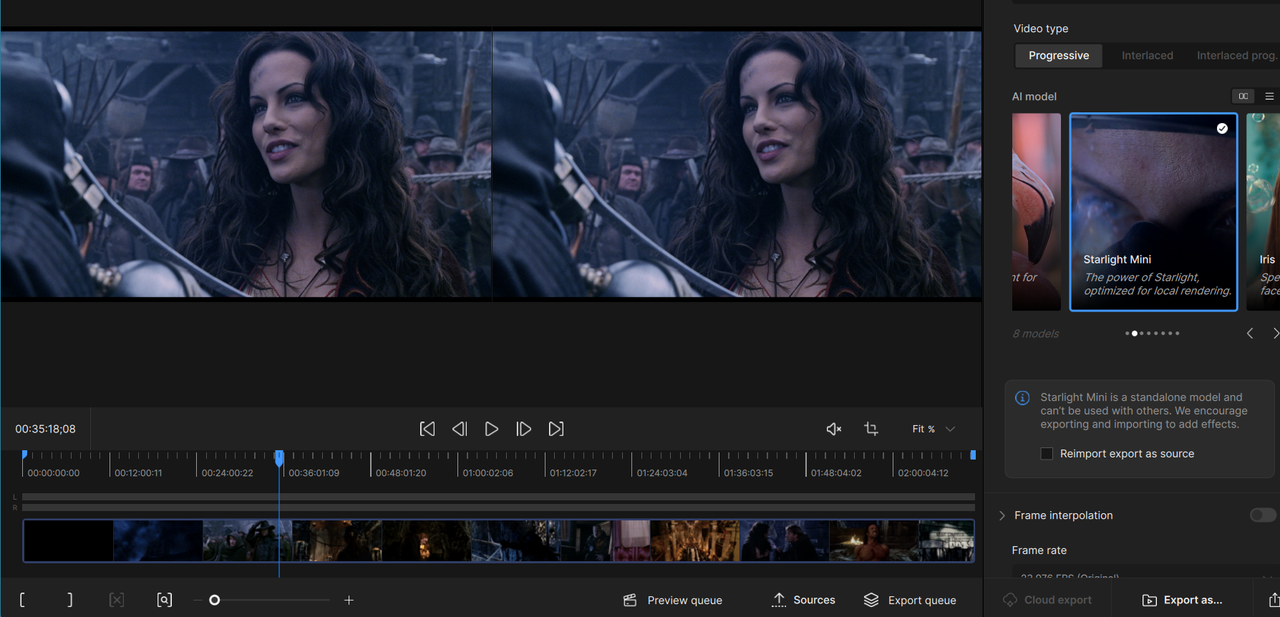Unmute the preview audio
The width and height of the screenshot is (1280, 617).
pyautogui.click(x=834, y=429)
